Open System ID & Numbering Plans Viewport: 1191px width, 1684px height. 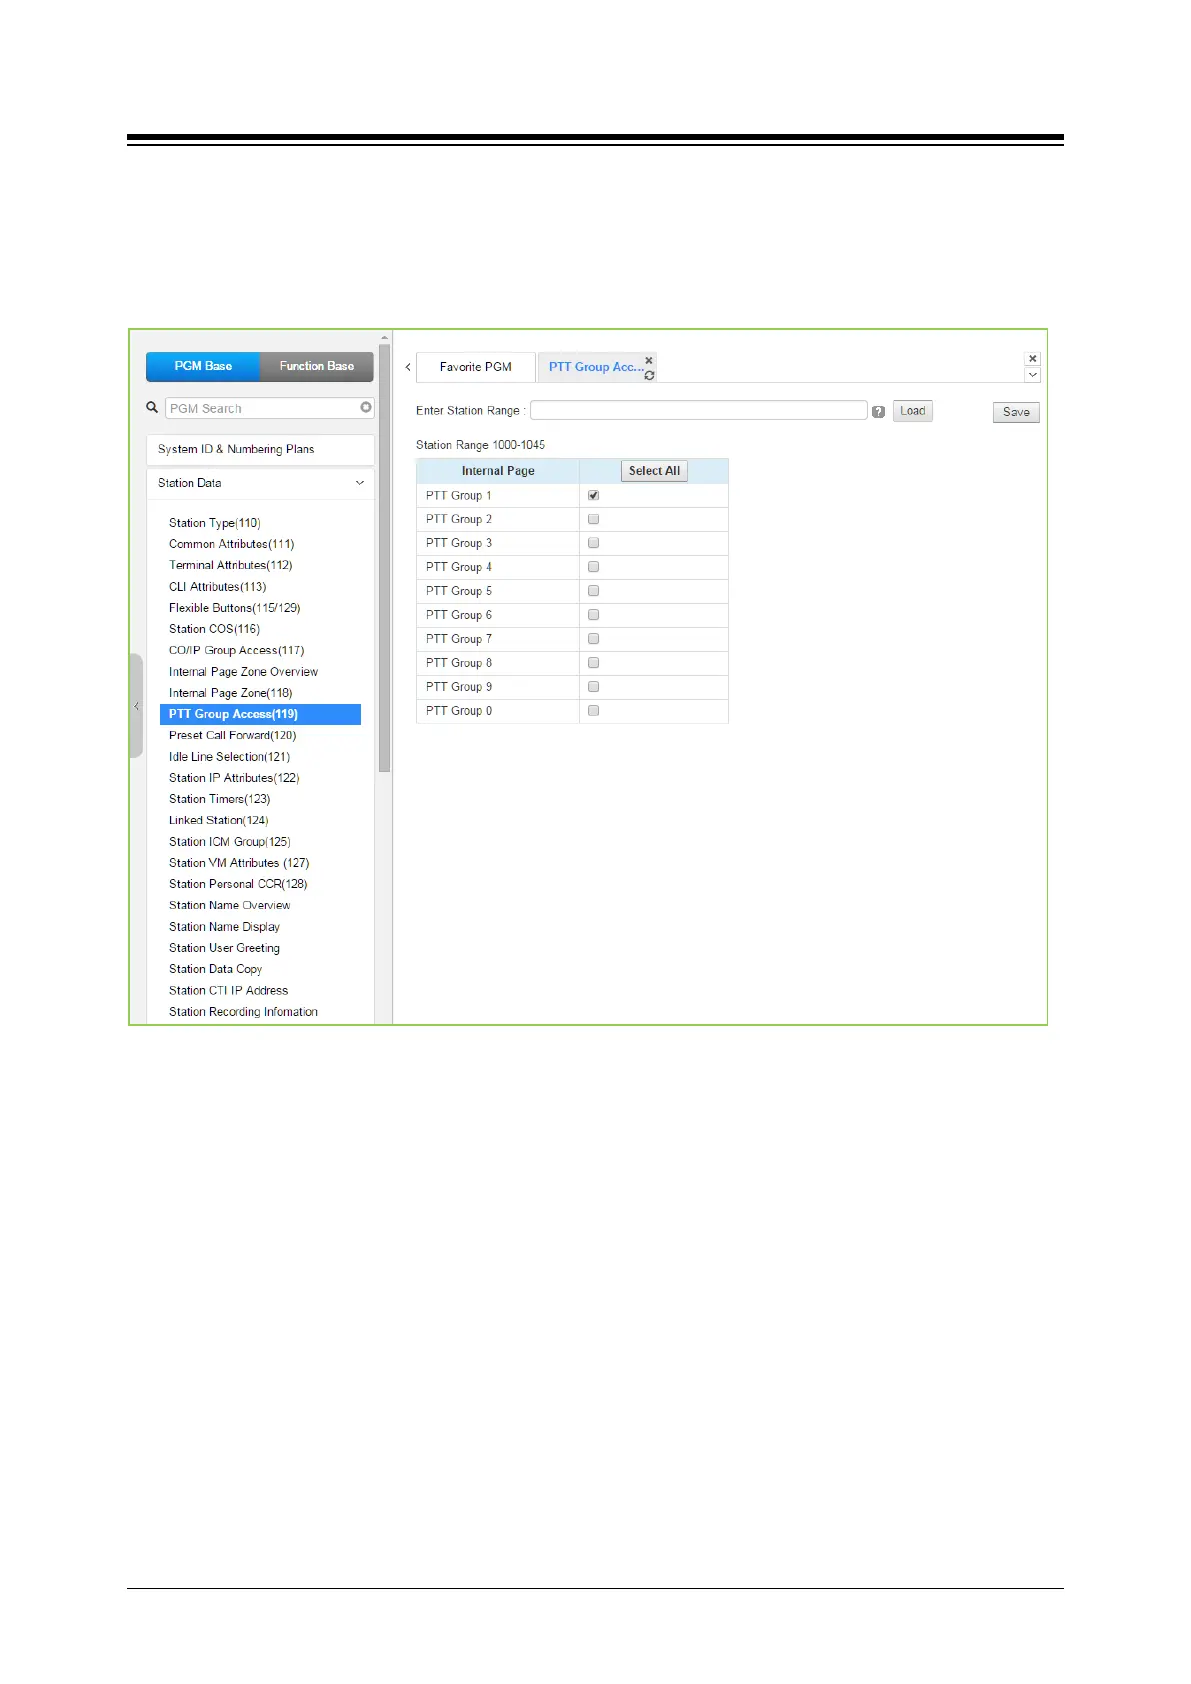click(x=260, y=449)
